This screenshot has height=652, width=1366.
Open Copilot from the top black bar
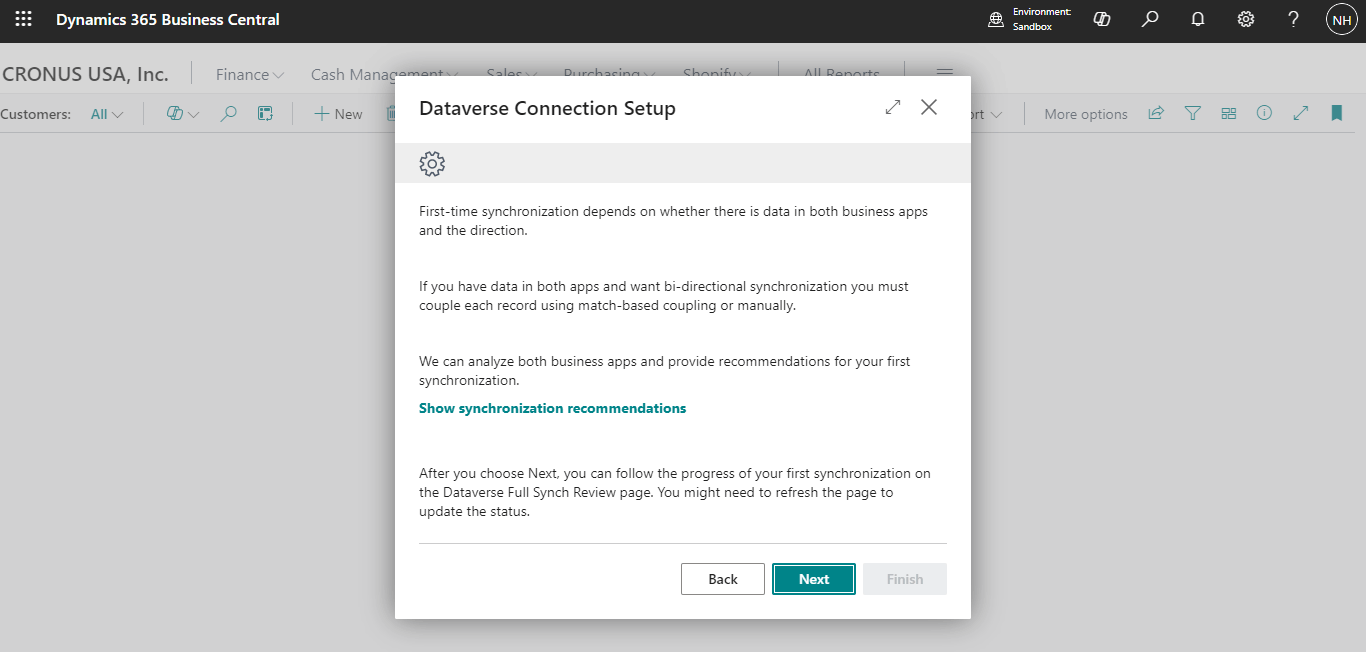1102,19
